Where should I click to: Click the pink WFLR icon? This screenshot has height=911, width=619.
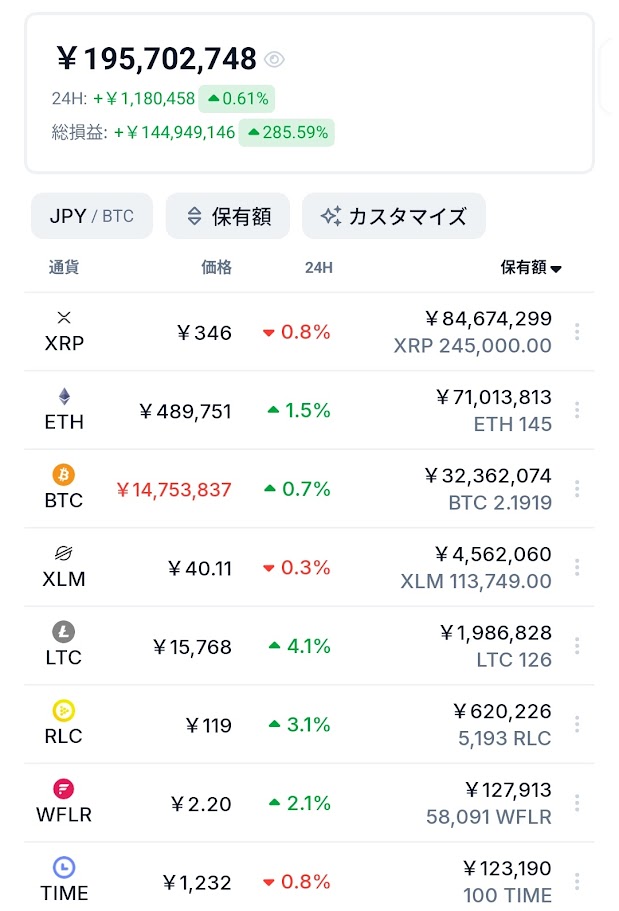tap(64, 789)
